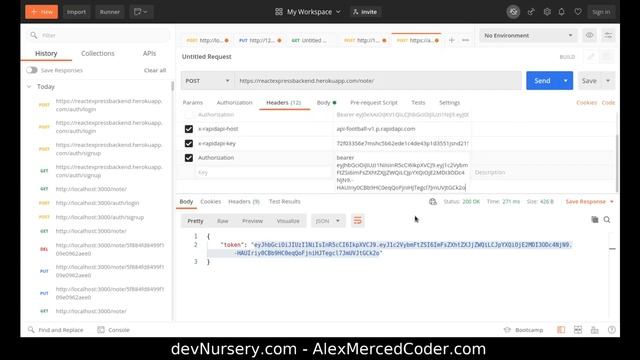
Task: Search the response with magnifier icon
Action: point(607,220)
